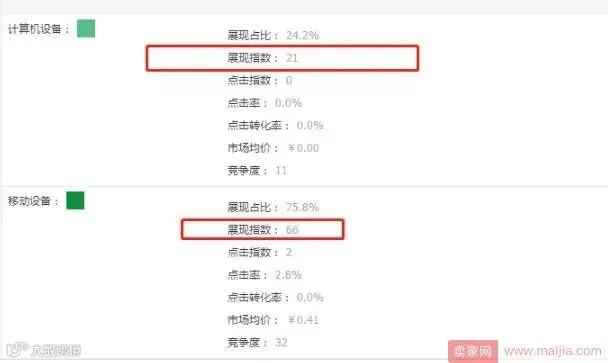Click mobile 市场均价 value ¥0.41

pos(303,320)
